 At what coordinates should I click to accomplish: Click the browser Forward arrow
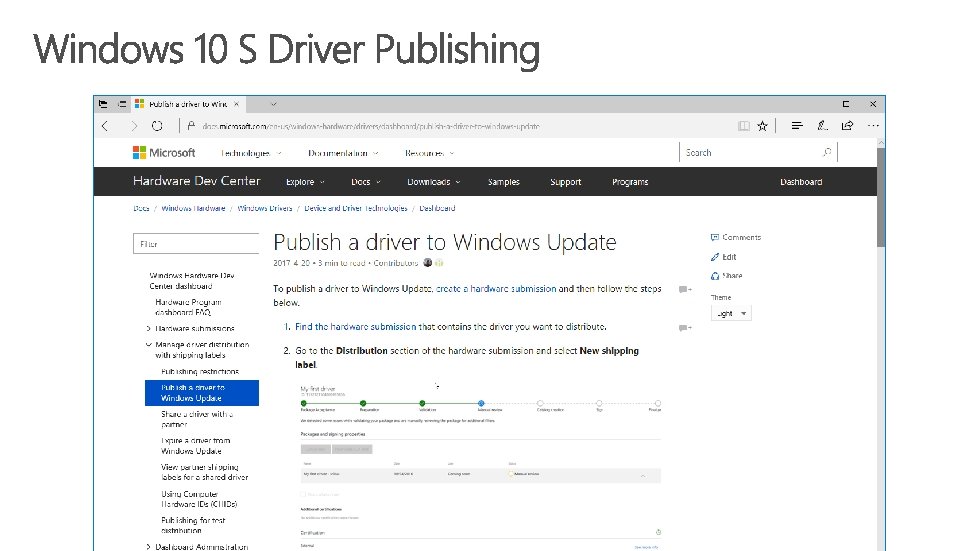pyautogui.click(x=134, y=126)
